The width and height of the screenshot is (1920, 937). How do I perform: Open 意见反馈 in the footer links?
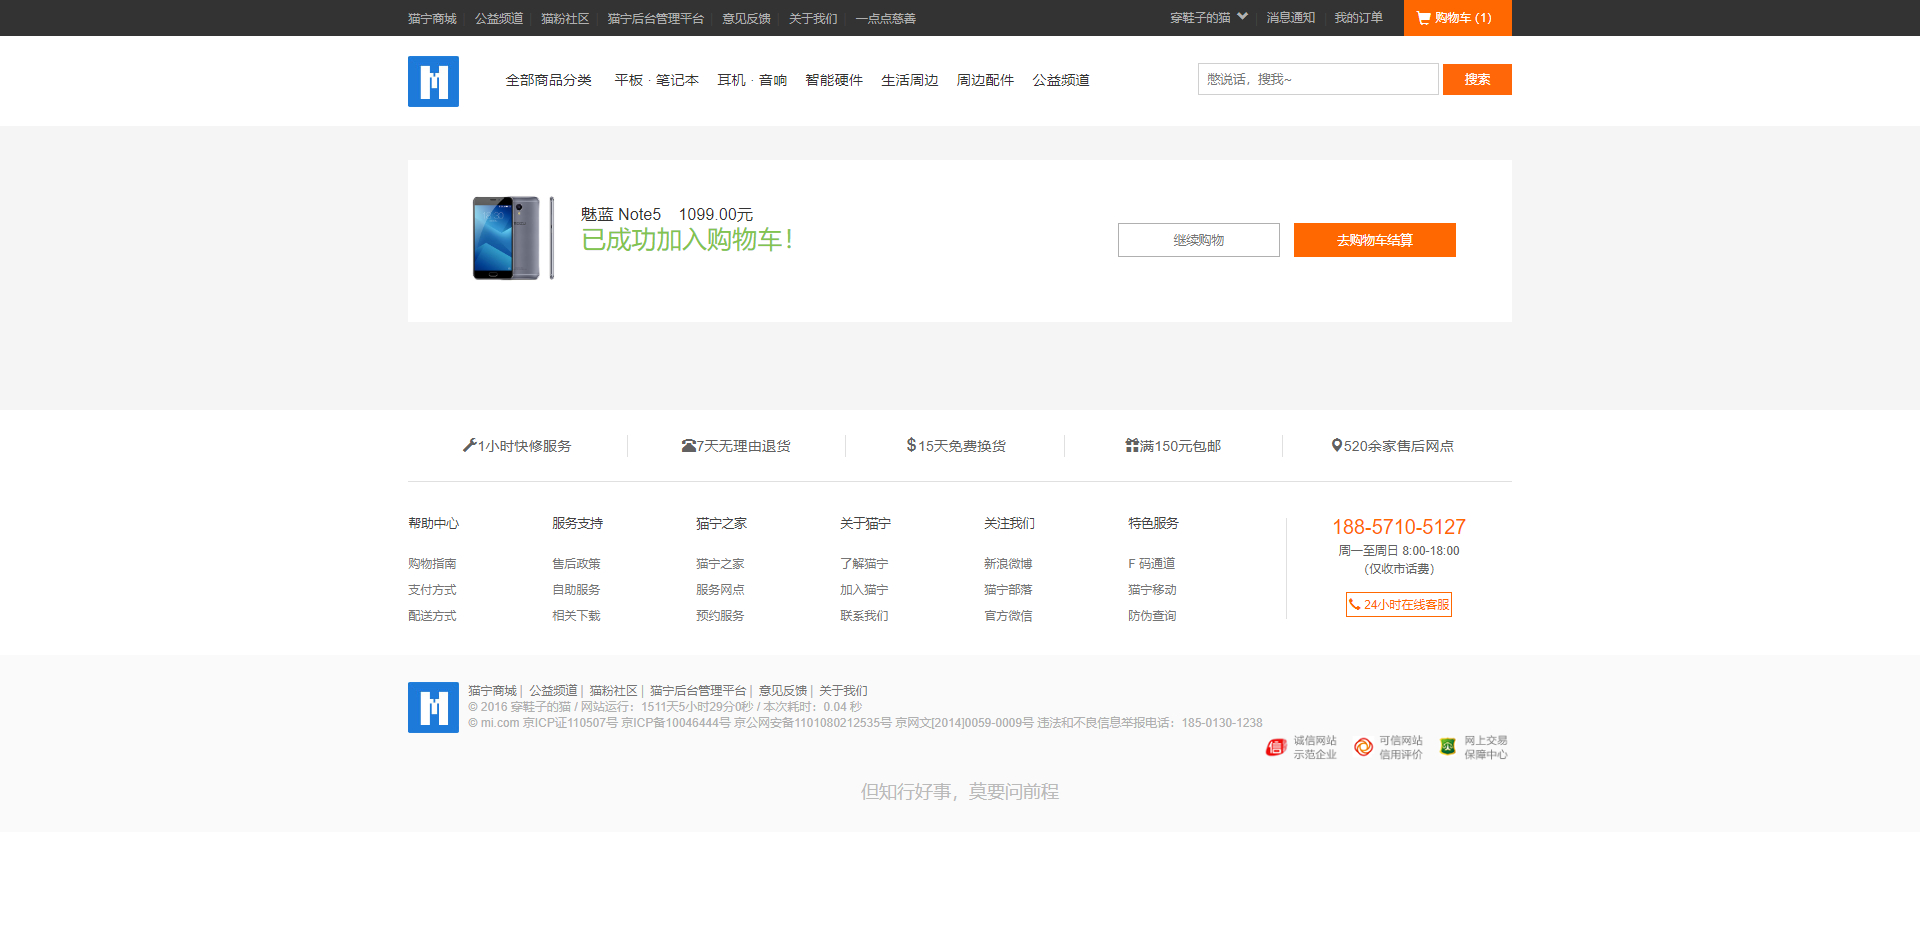tap(783, 691)
